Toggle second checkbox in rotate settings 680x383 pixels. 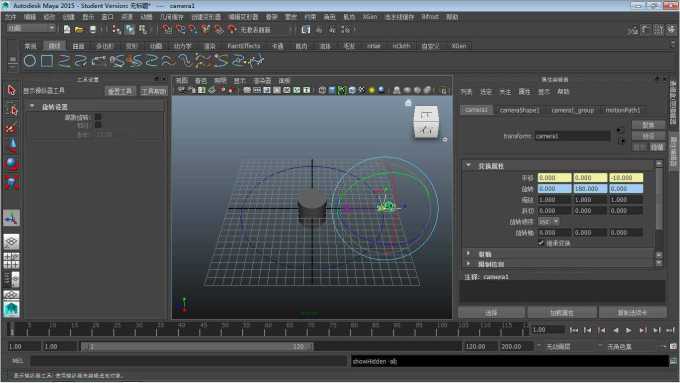(98, 125)
